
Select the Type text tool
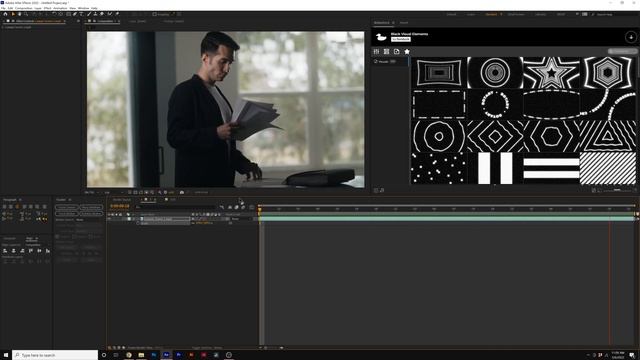click(81, 14)
